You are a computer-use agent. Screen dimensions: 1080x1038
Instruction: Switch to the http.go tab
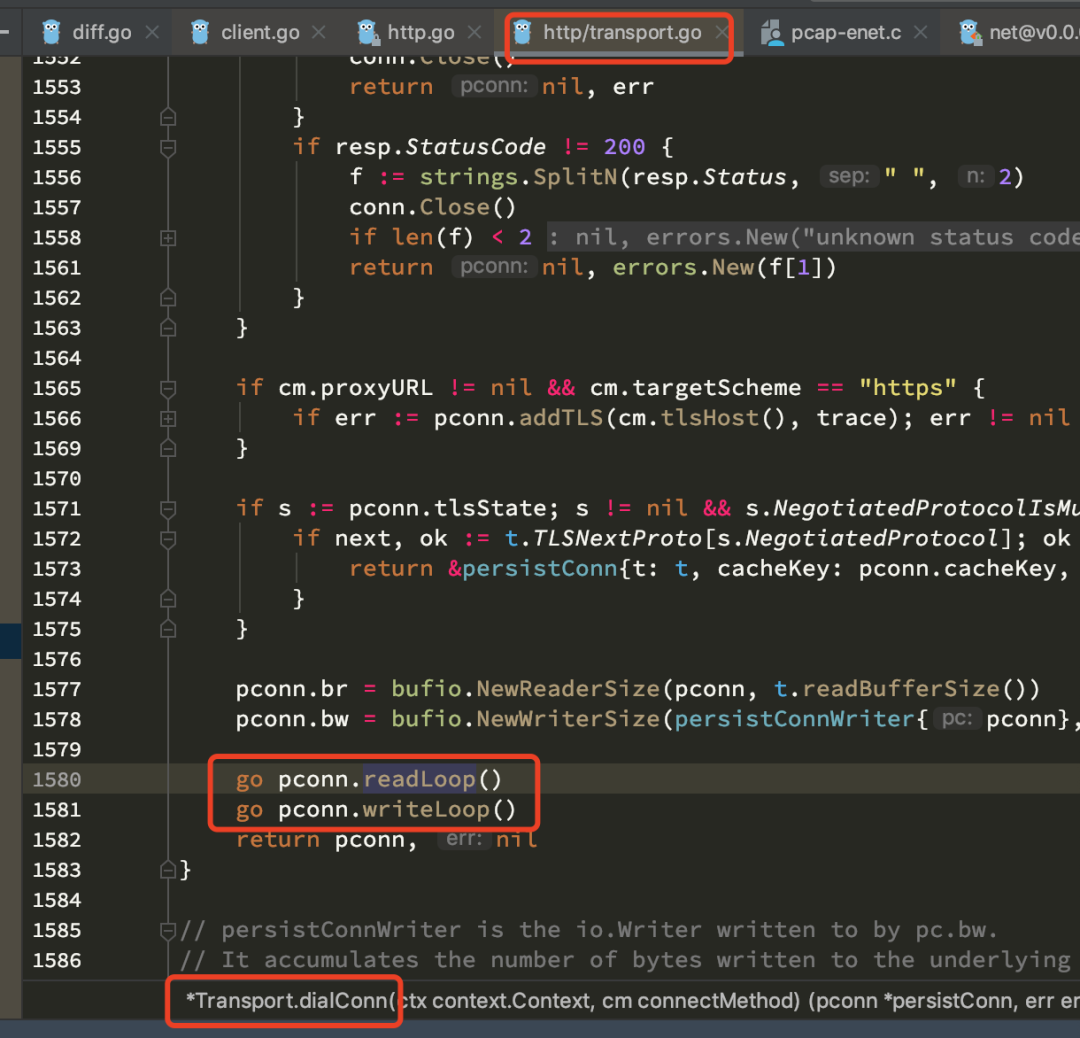click(420, 32)
